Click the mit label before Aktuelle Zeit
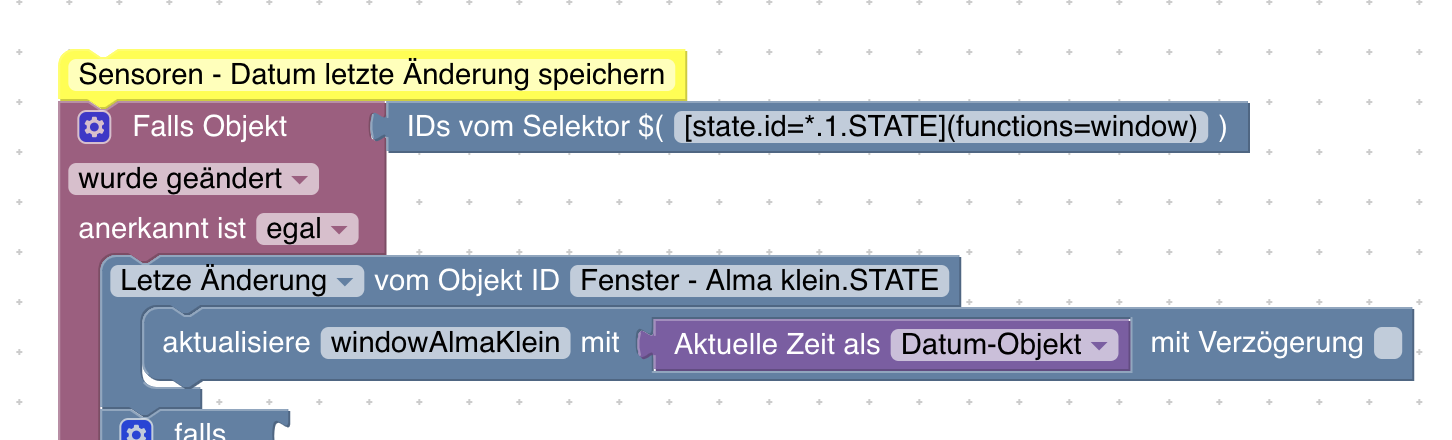1452x440 pixels. (x=601, y=344)
